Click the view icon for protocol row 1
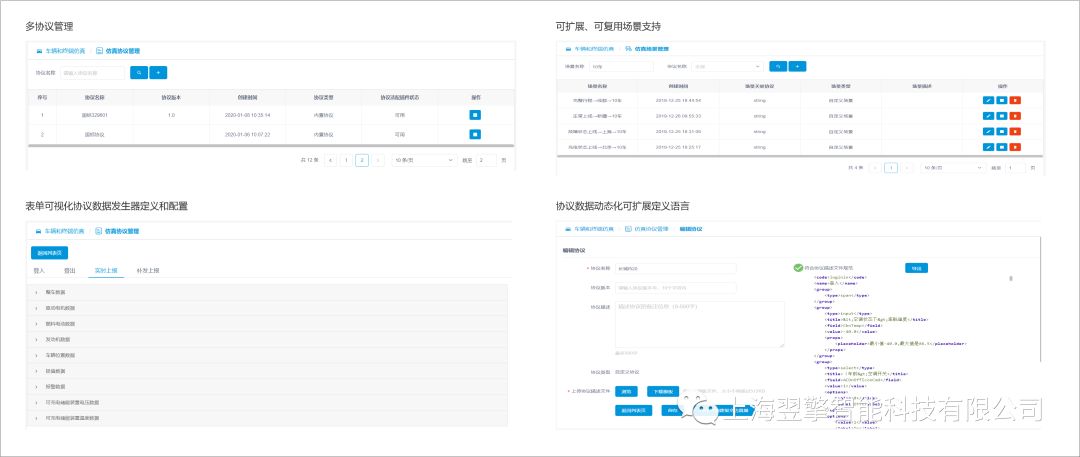Viewport: 1080px width, 457px height. tap(475, 115)
